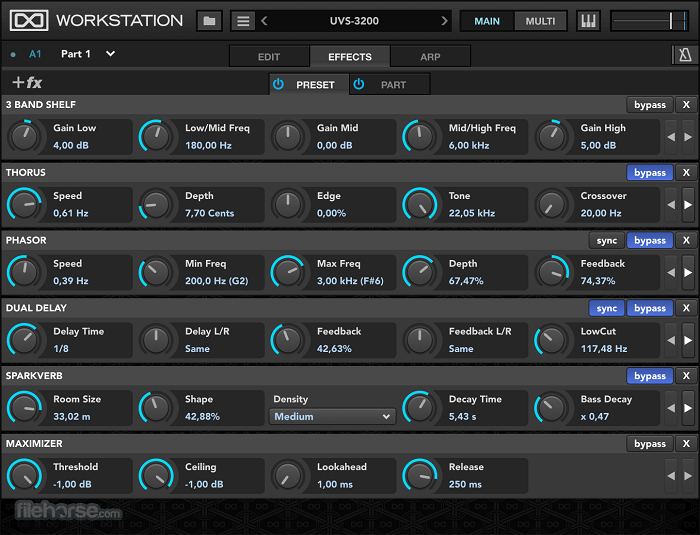Switch to the ARP tab
This screenshot has height=535, width=700.
430,57
